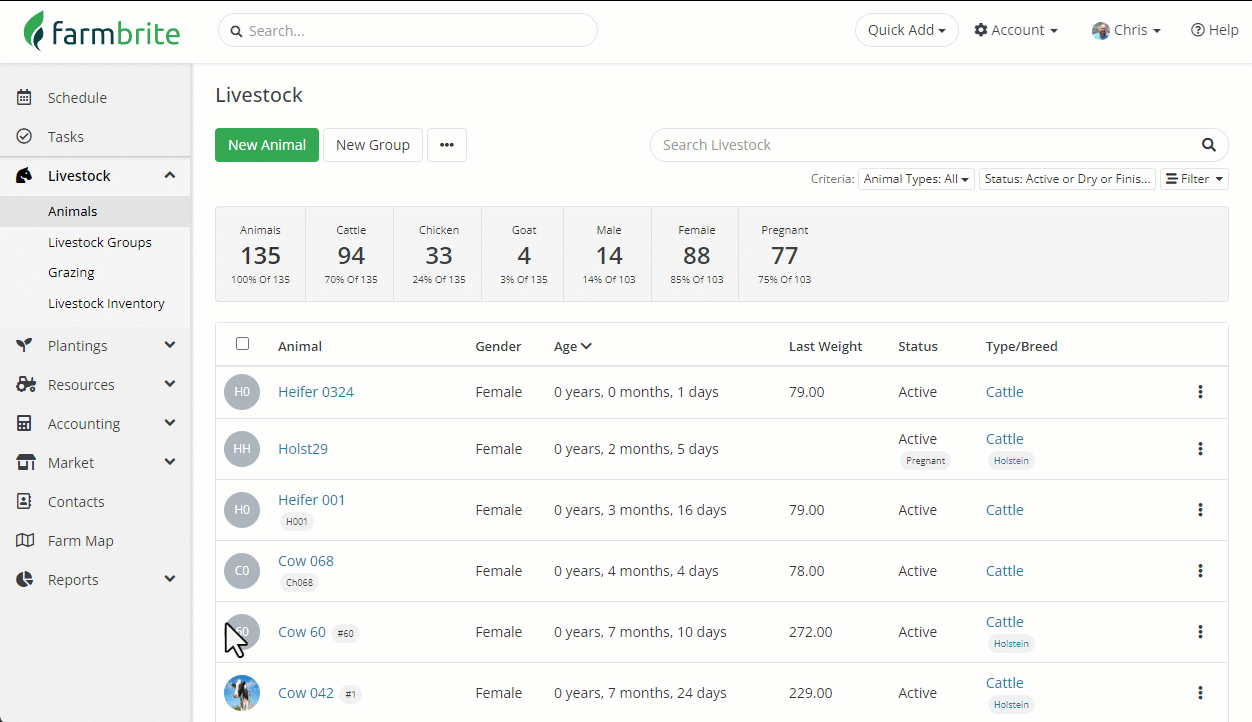Screen dimensions: 1252x722
Task: Open the Chris user dropdown
Action: (x=1127, y=30)
